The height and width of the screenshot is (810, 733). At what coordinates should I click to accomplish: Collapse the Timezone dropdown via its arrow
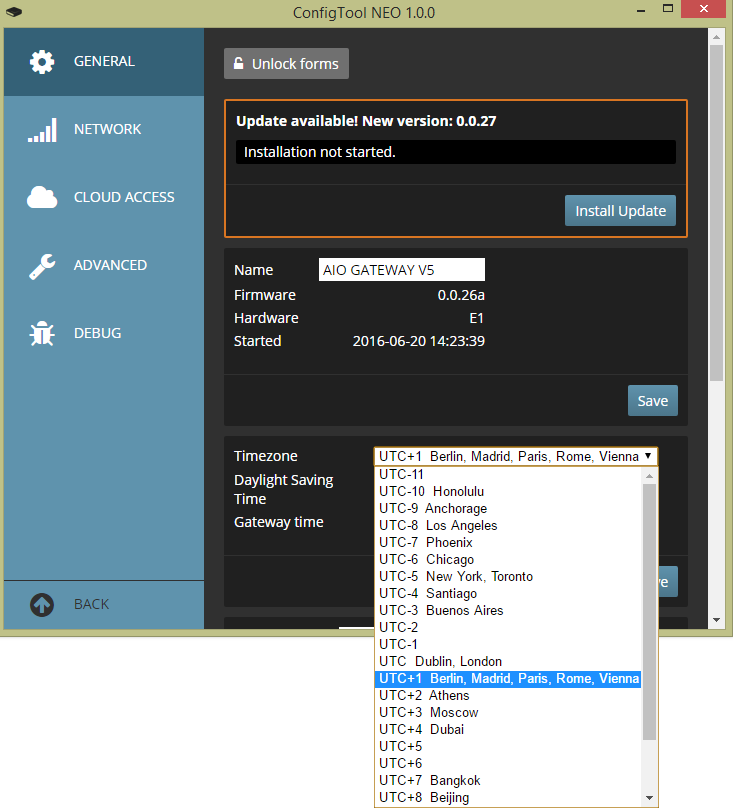coord(648,456)
